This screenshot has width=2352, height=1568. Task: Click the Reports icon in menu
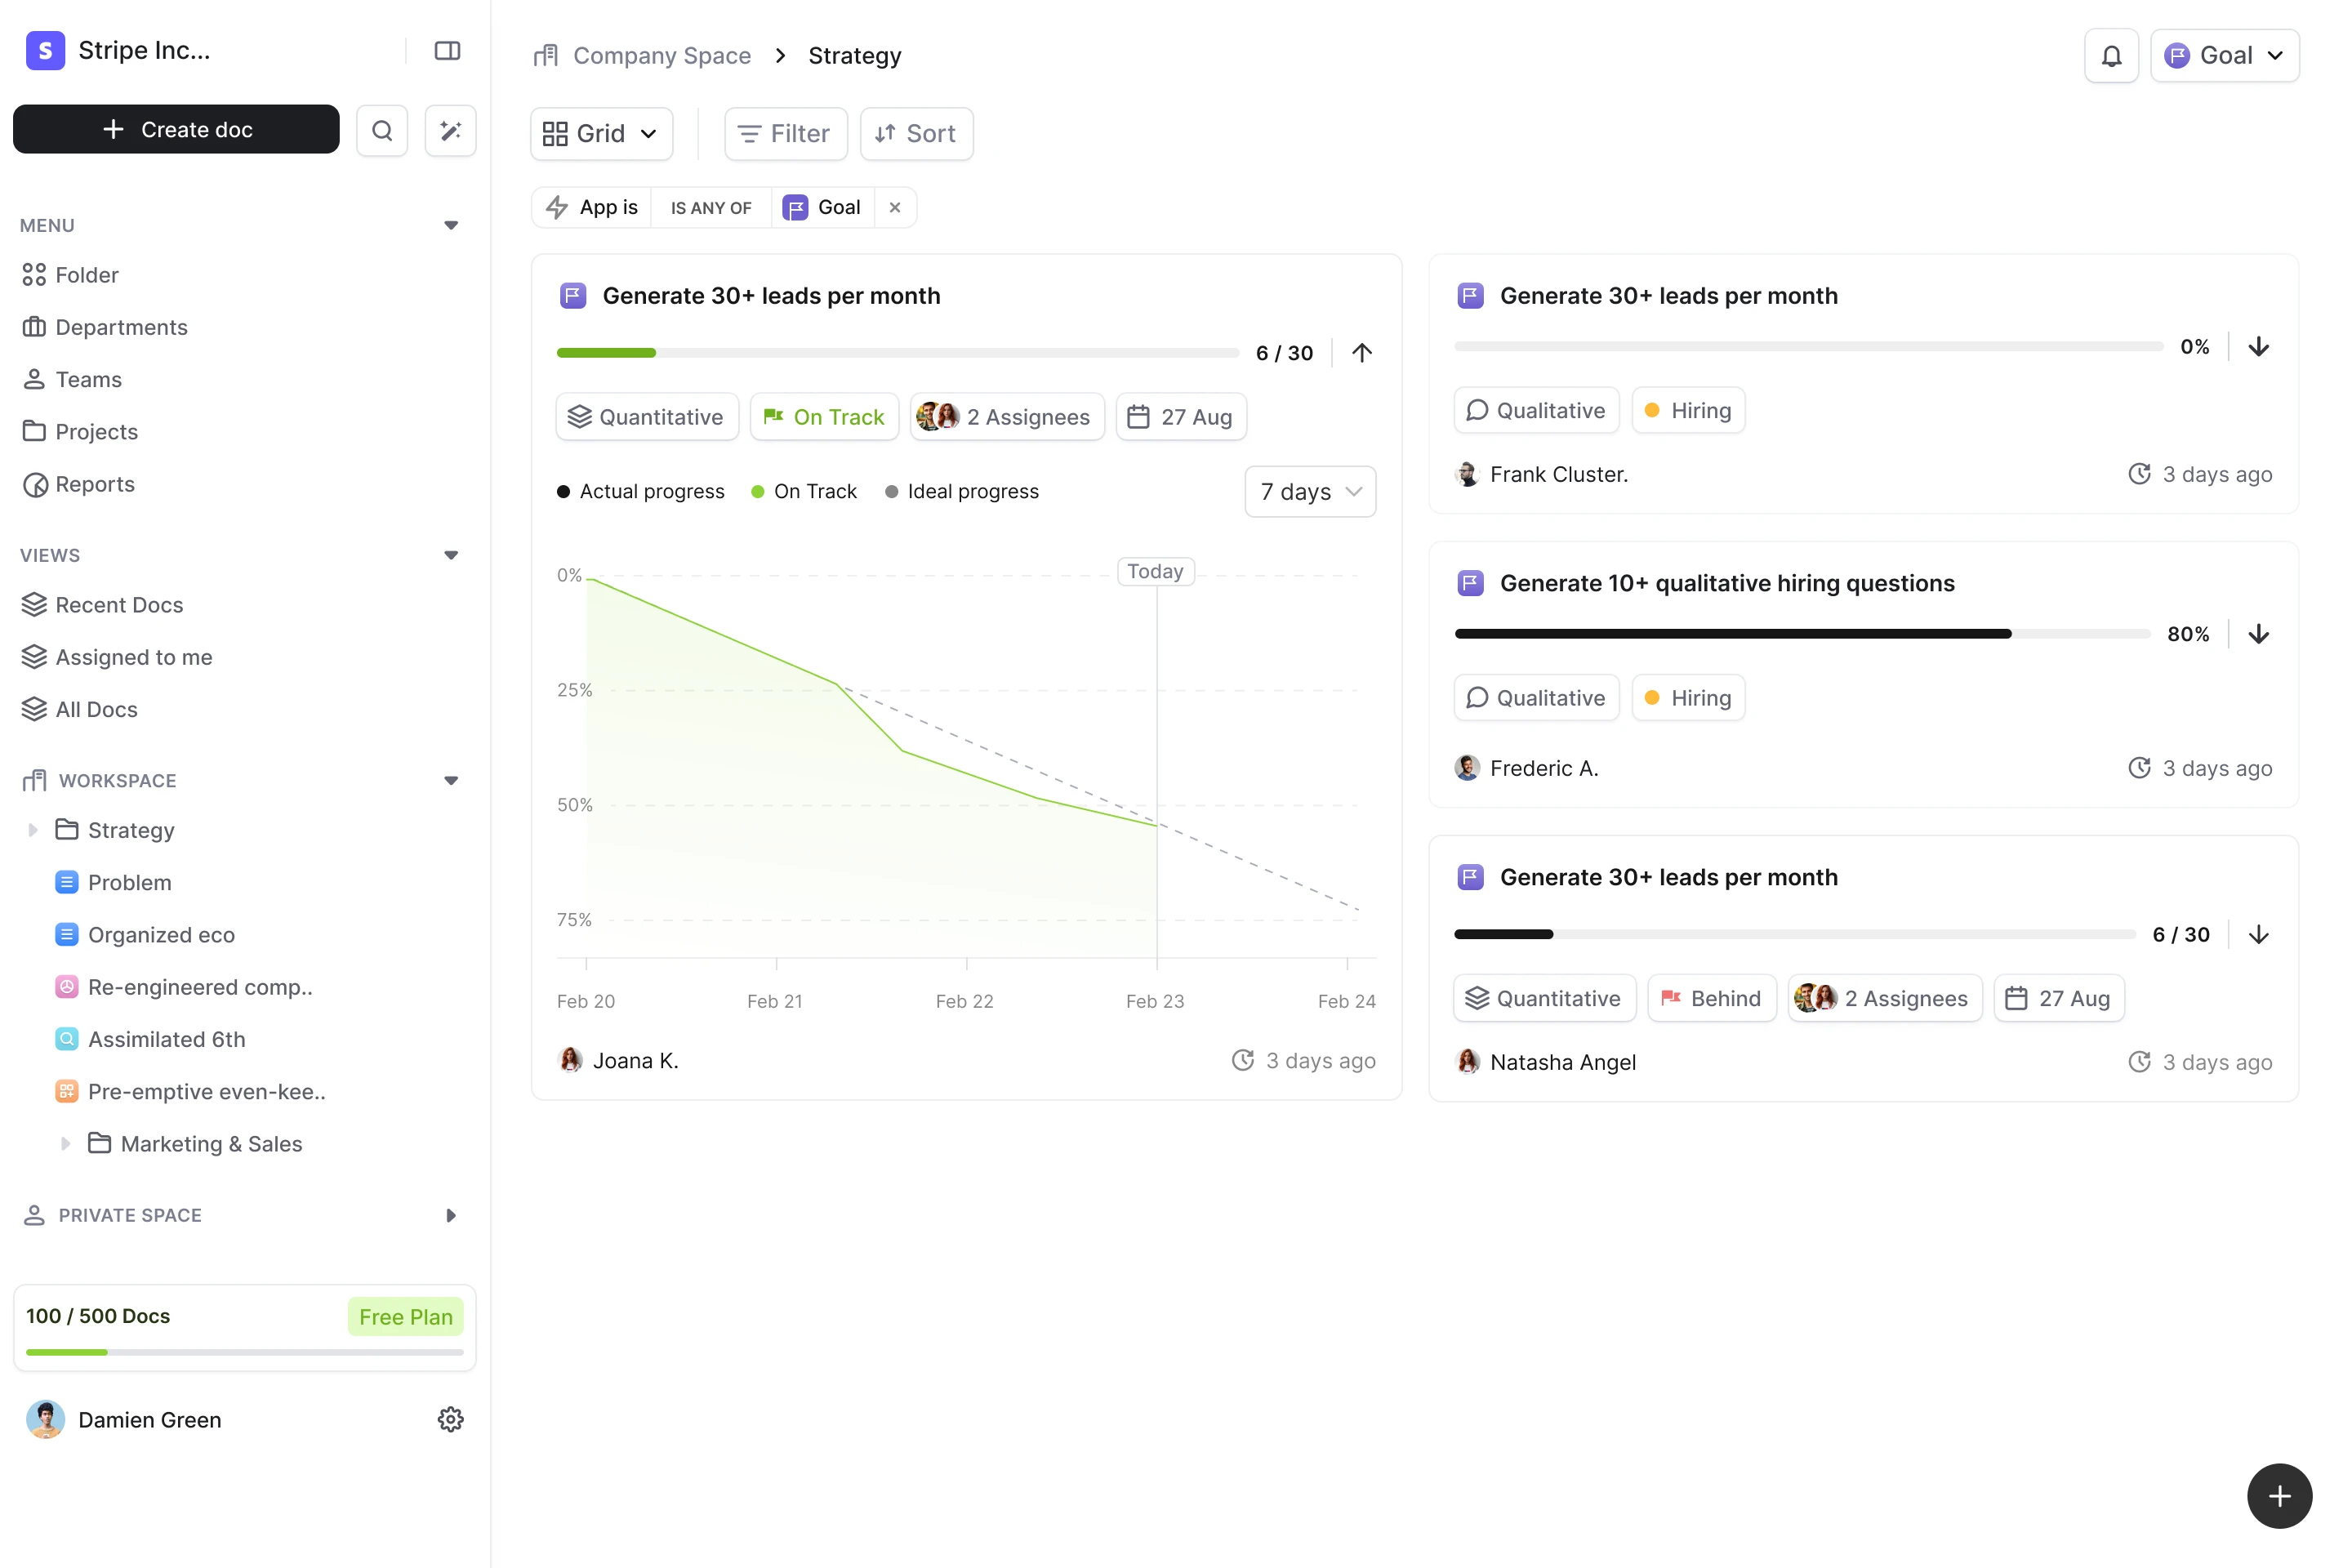35,485
